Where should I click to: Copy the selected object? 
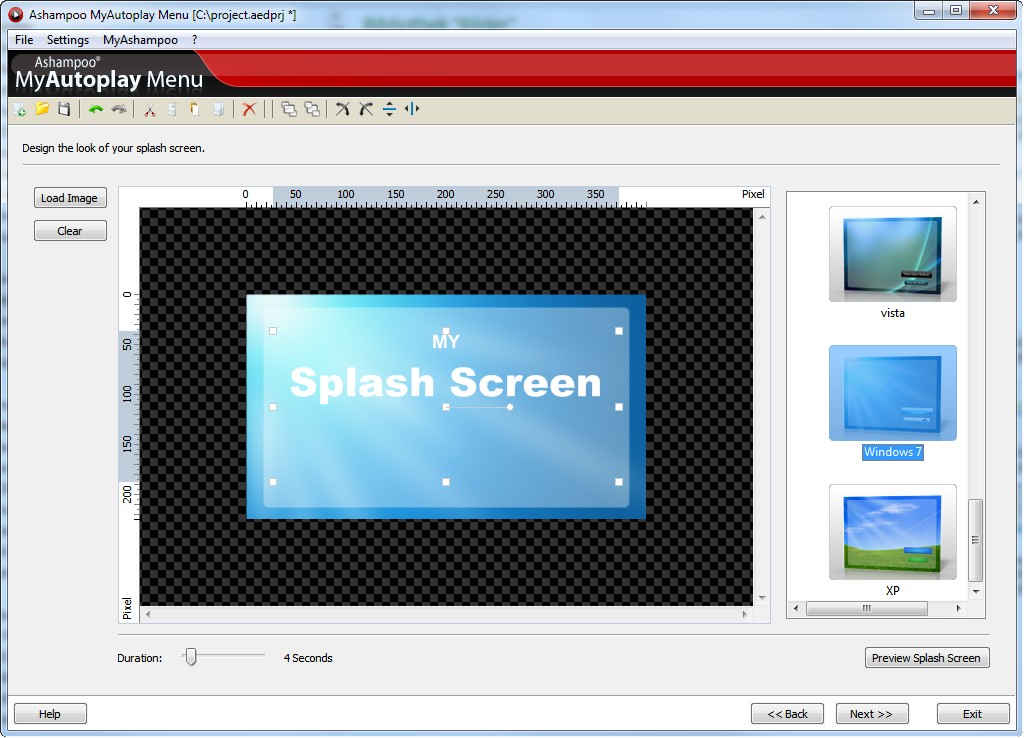[x=172, y=109]
